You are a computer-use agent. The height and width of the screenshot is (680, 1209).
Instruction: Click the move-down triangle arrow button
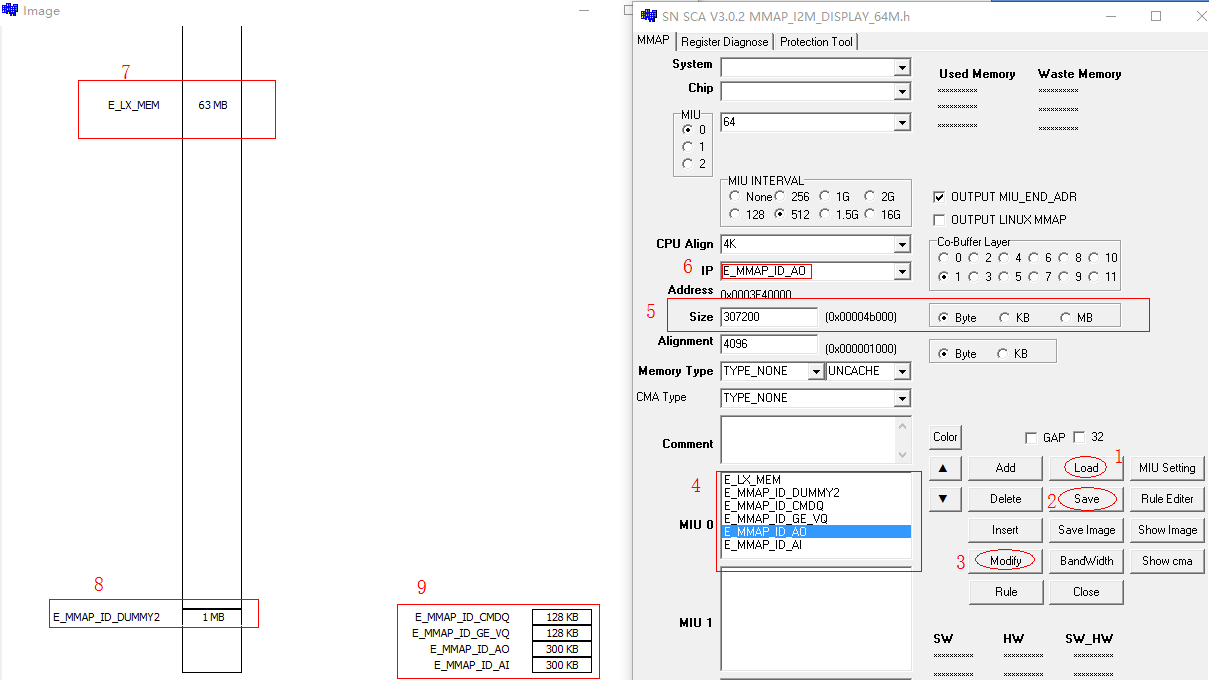point(945,499)
